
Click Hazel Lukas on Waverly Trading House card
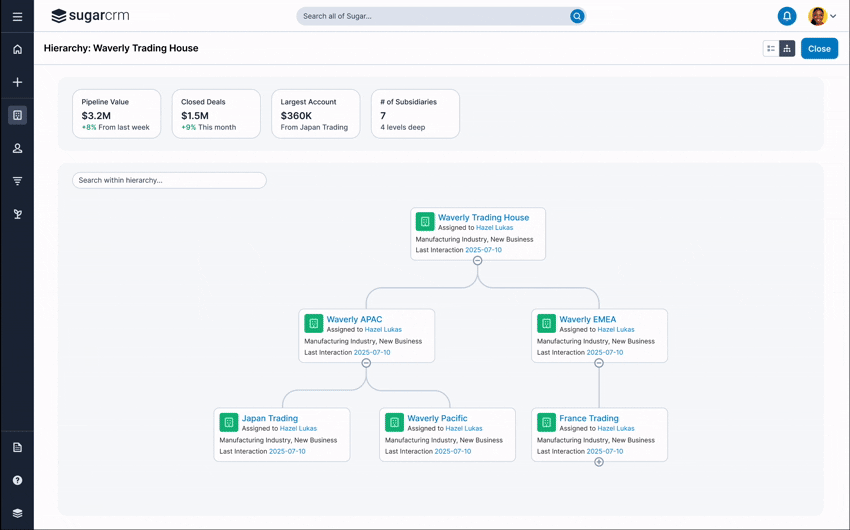point(494,228)
